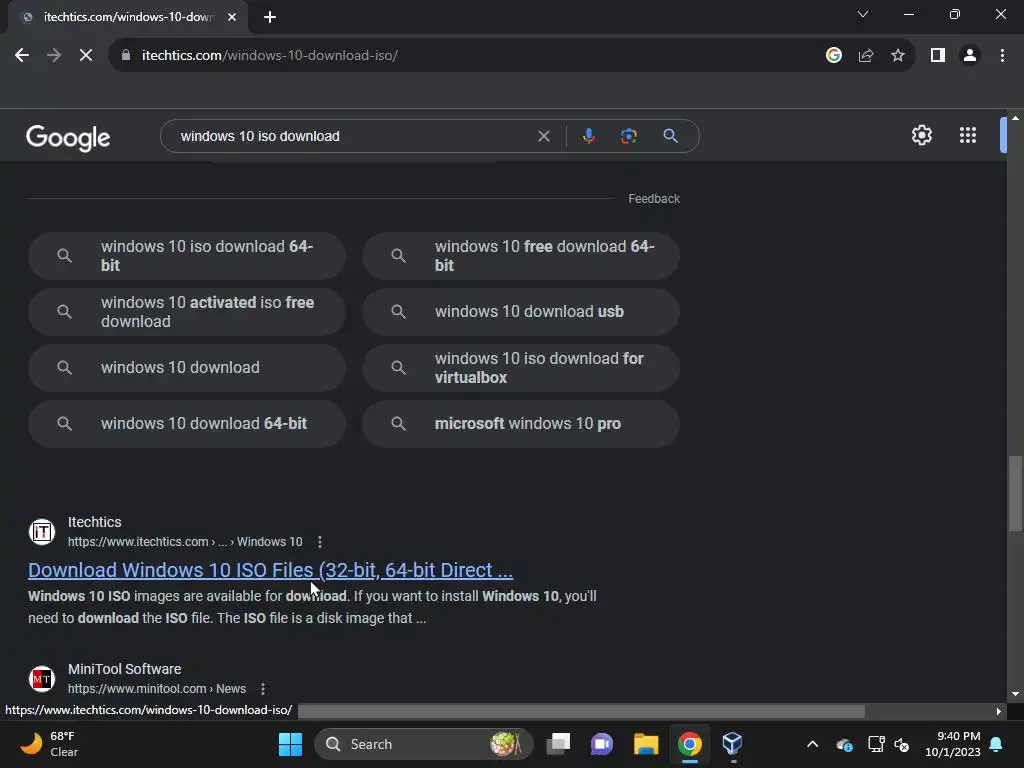Click the Itechtics site name

tap(95, 522)
